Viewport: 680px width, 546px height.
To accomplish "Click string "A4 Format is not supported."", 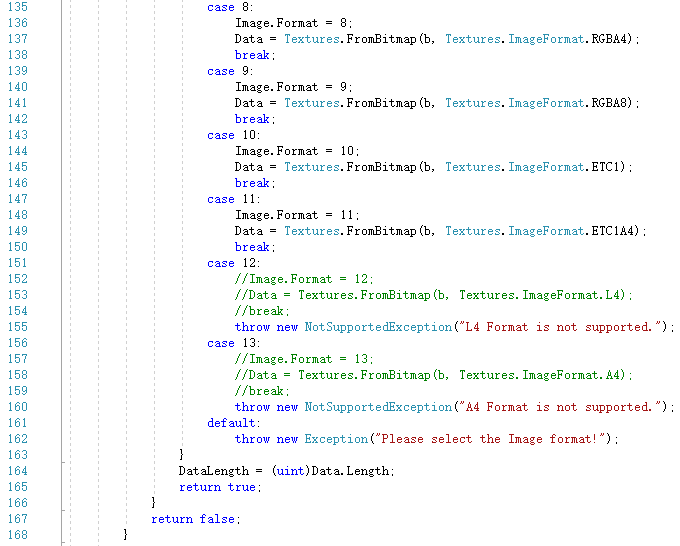I will pyautogui.click(x=562, y=407).
